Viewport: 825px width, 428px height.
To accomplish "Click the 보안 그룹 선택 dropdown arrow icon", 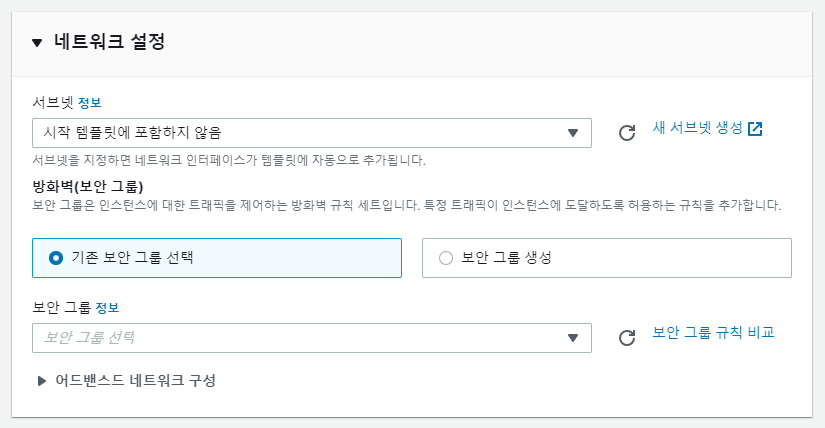I will [573, 338].
